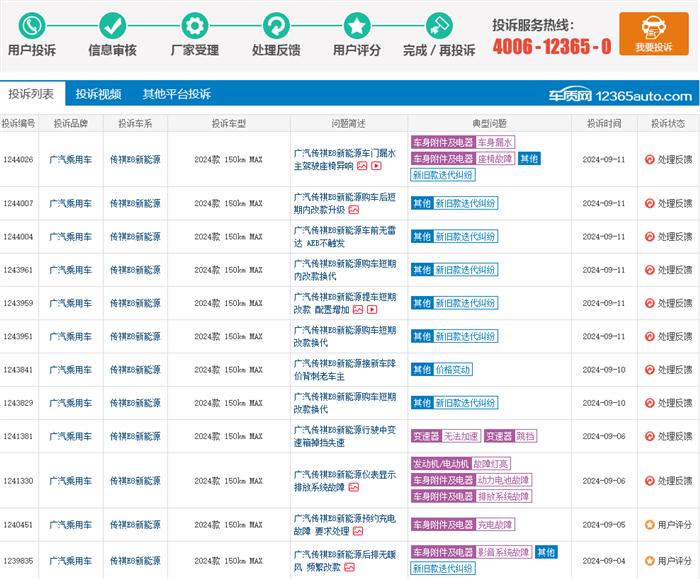Screen dimensions: 700x579
Task: Select complaint number 1243829
Action: (18, 403)
